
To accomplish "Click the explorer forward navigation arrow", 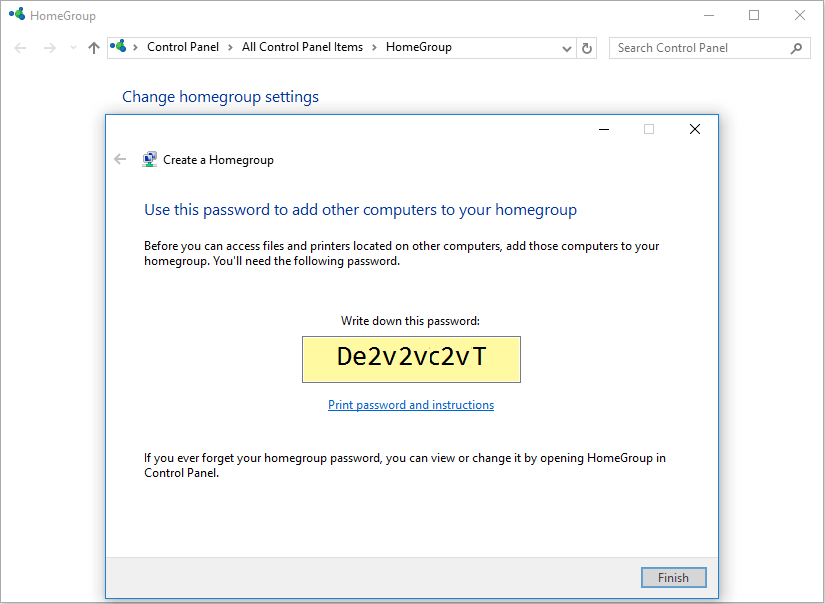I will (x=49, y=48).
